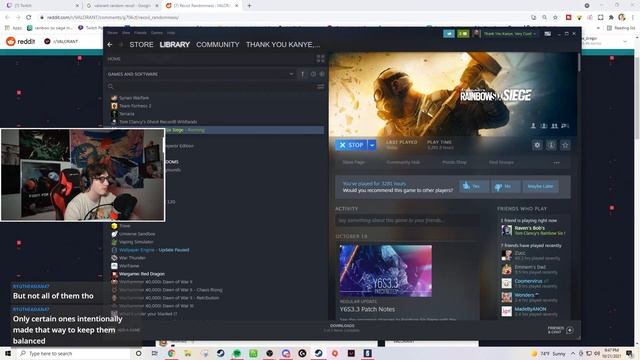The width and height of the screenshot is (640, 360).
Task: Open the THANK YOU KANYE profile section
Action: pos(283,44)
